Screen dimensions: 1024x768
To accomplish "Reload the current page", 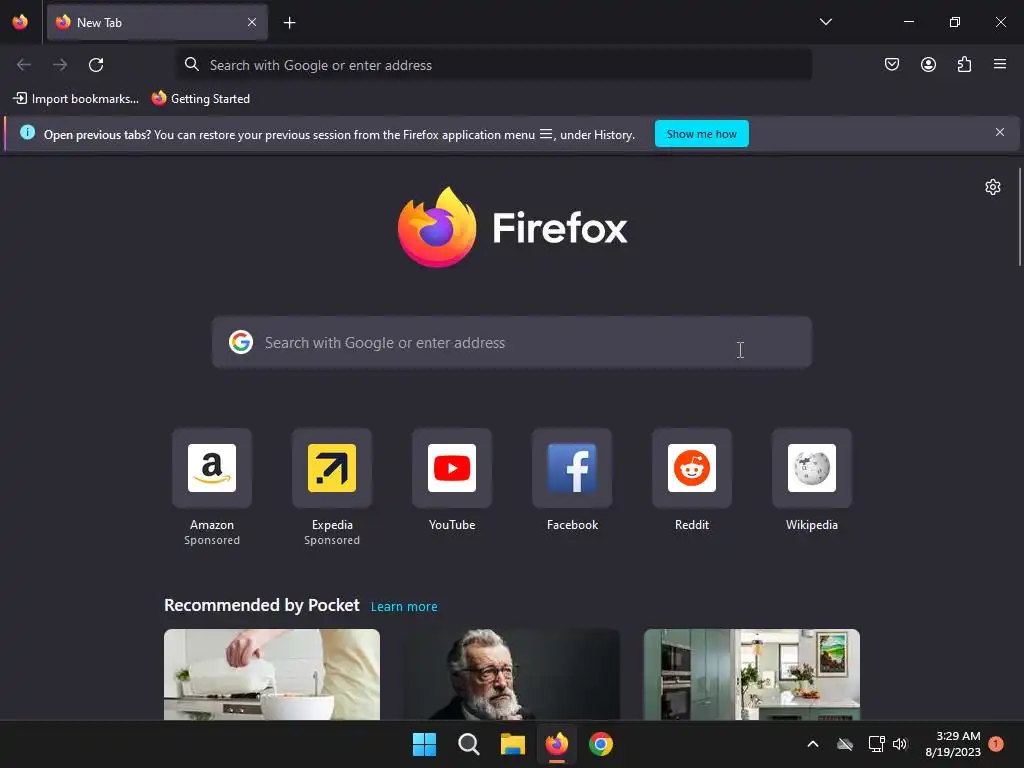I will [96, 65].
